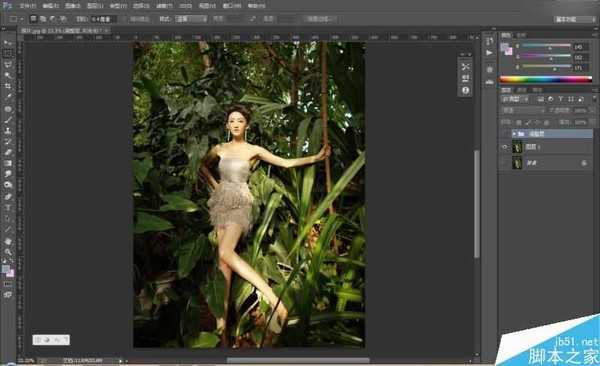The height and width of the screenshot is (366, 600).
Task: Select the Zoom tool
Action: [8, 252]
